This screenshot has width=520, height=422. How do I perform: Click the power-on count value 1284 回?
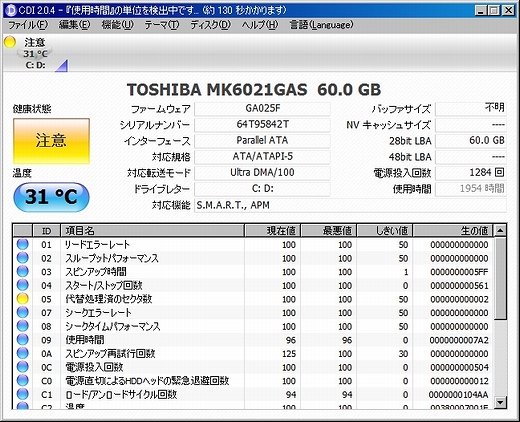pos(471,173)
